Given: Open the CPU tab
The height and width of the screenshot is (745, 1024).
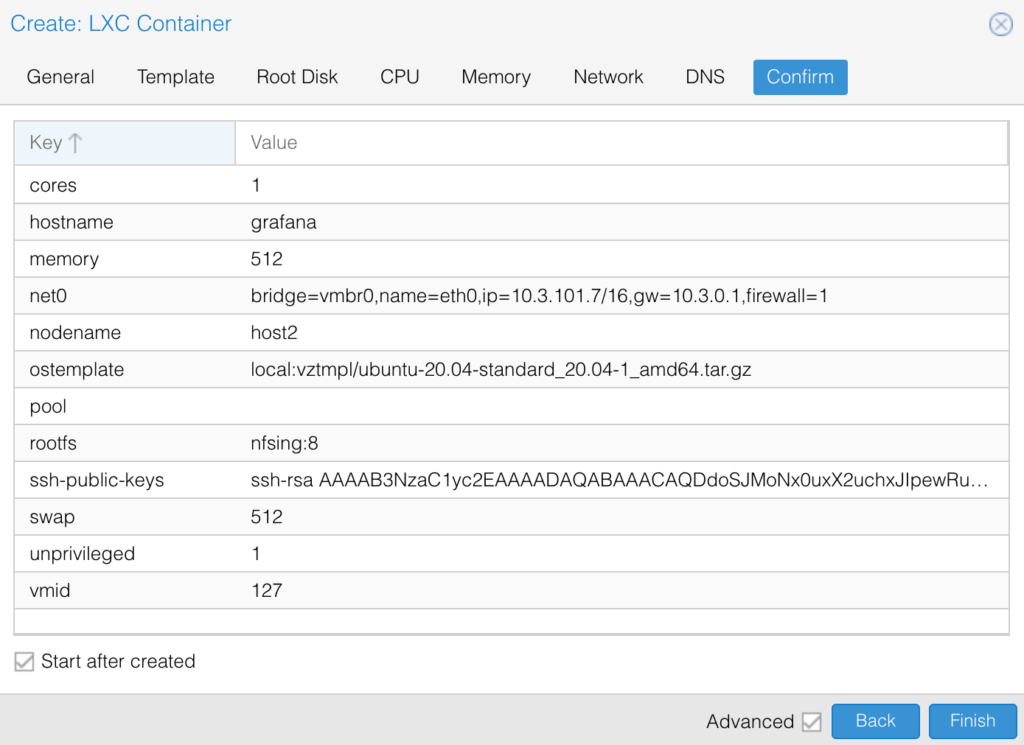Looking at the screenshot, I should [400, 77].
